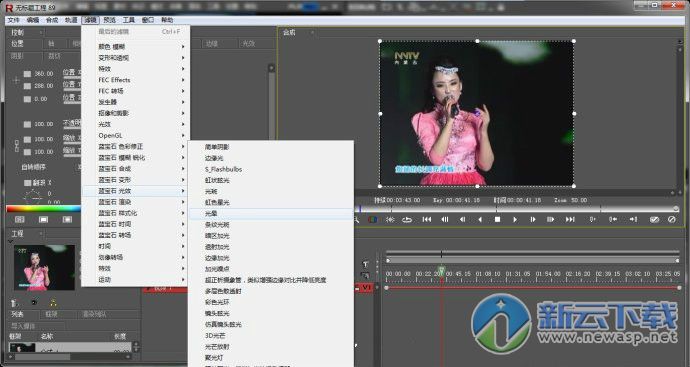Select 光晕 highlighted submenu item
Viewport: 690px width, 367px height.
tap(271, 213)
